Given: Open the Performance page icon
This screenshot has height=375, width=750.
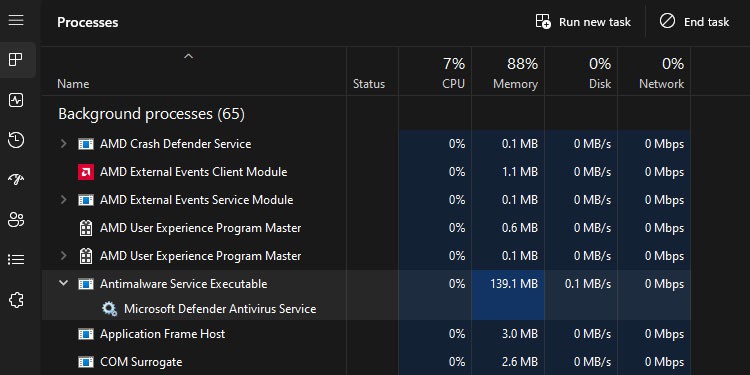Looking at the screenshot, I should pos(16,100).
